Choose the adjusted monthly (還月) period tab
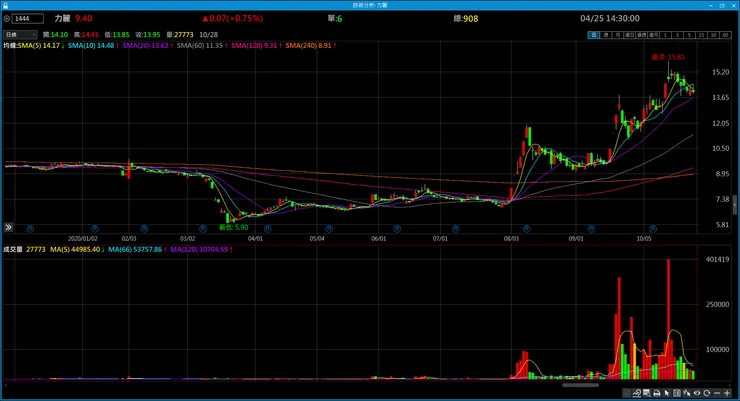 click(654, 35)
